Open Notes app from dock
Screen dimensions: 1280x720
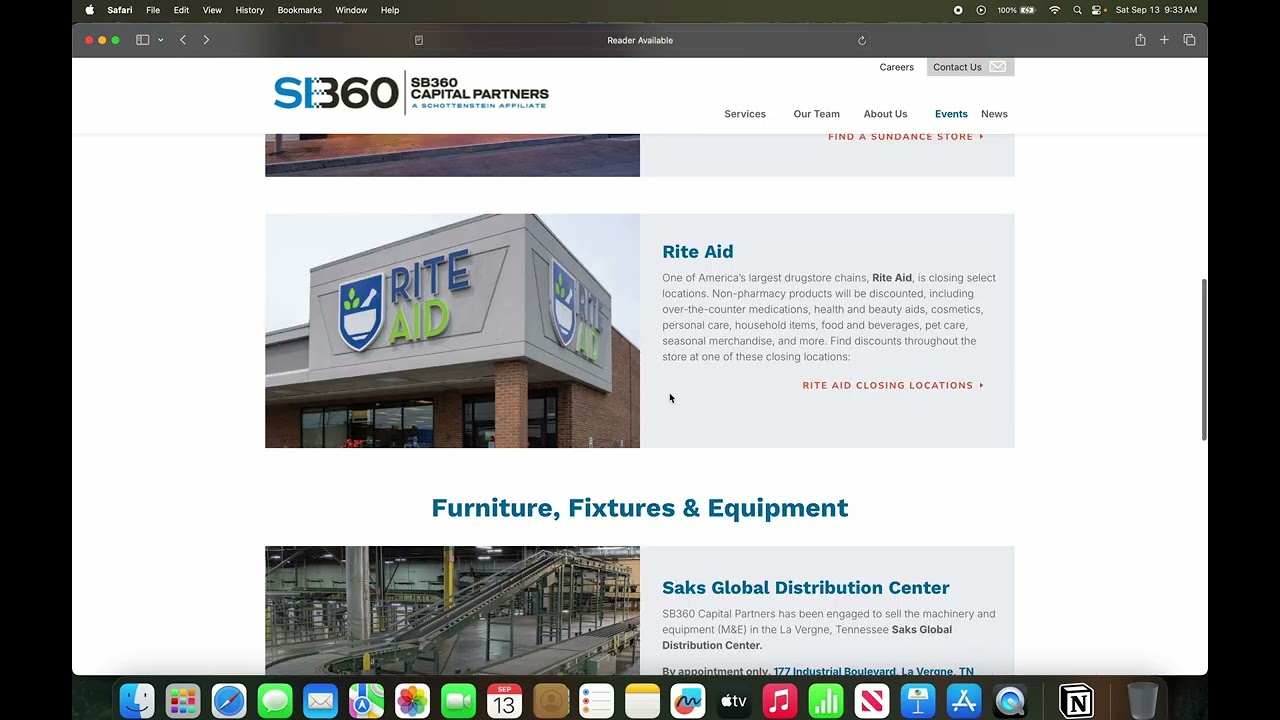tap(642, 701)
